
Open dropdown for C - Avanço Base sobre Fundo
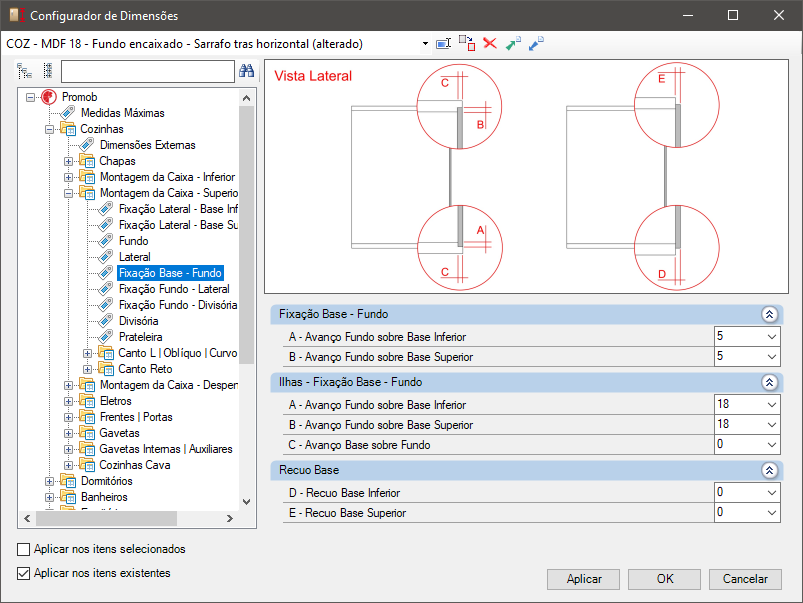771,445
